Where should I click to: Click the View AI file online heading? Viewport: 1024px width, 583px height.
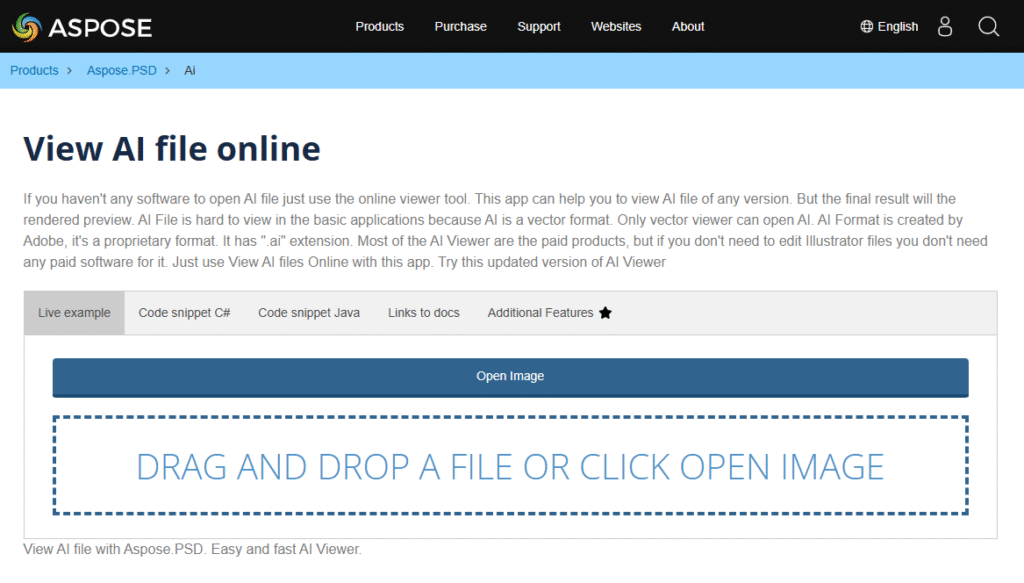click(172, 149)
